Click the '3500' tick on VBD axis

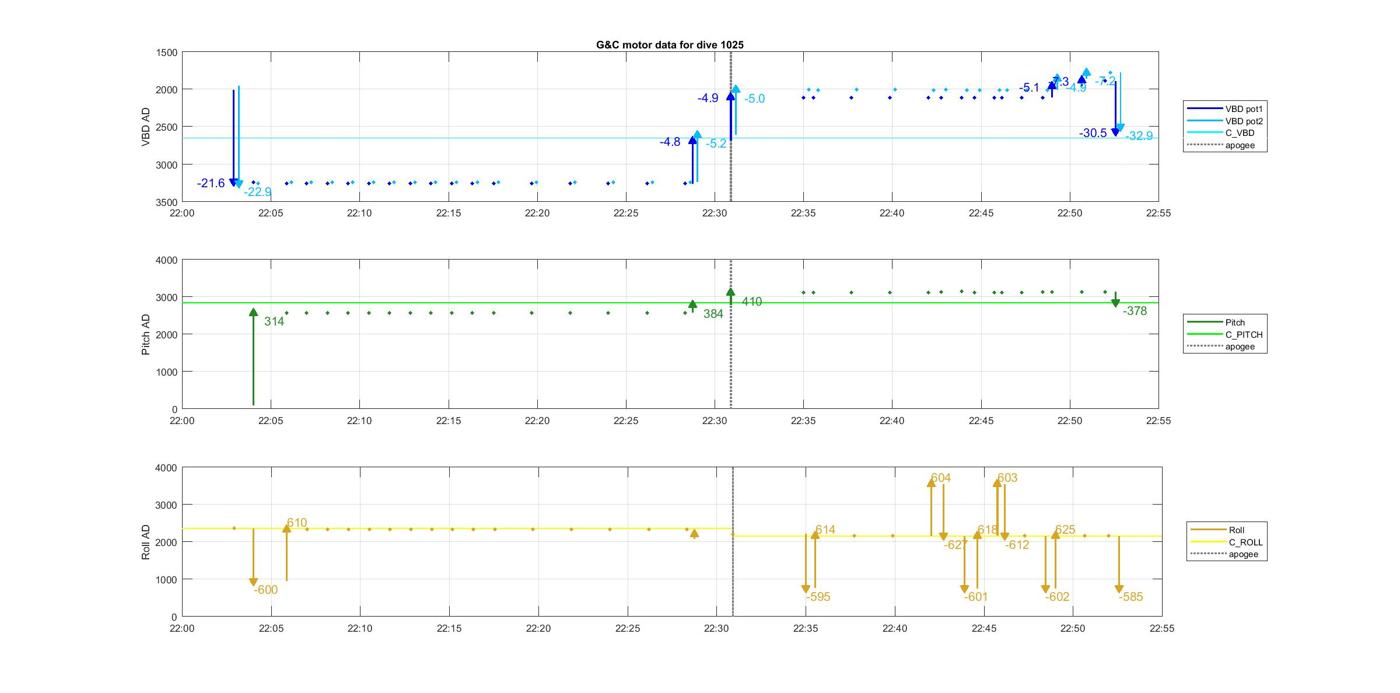tap(167, 202)
